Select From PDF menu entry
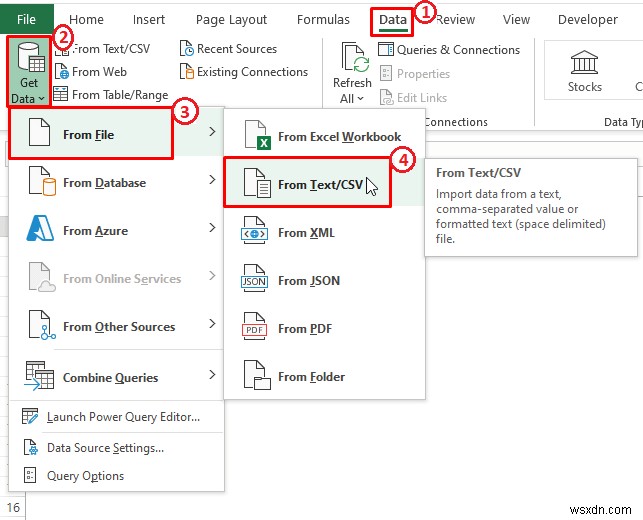The width and height of the screenshot is (643, 520). point(305,328)
